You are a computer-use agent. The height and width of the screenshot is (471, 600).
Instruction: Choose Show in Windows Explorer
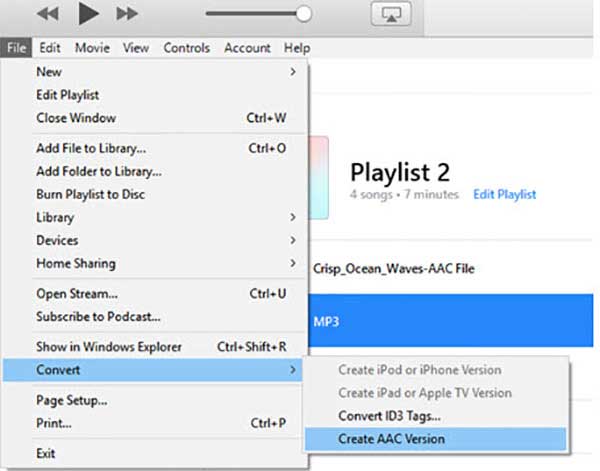point(153,347)
